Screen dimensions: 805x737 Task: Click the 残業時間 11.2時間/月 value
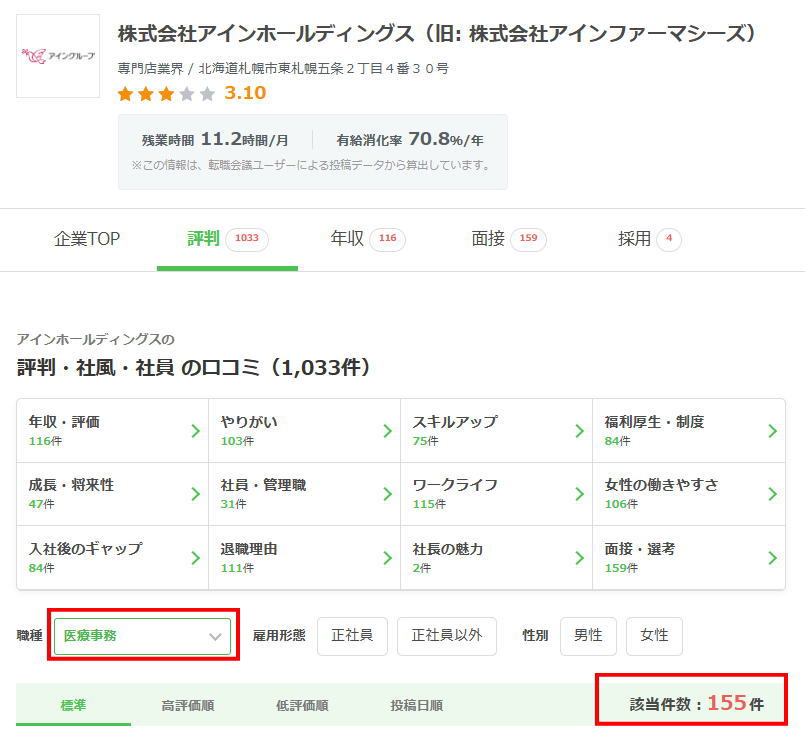215,140
